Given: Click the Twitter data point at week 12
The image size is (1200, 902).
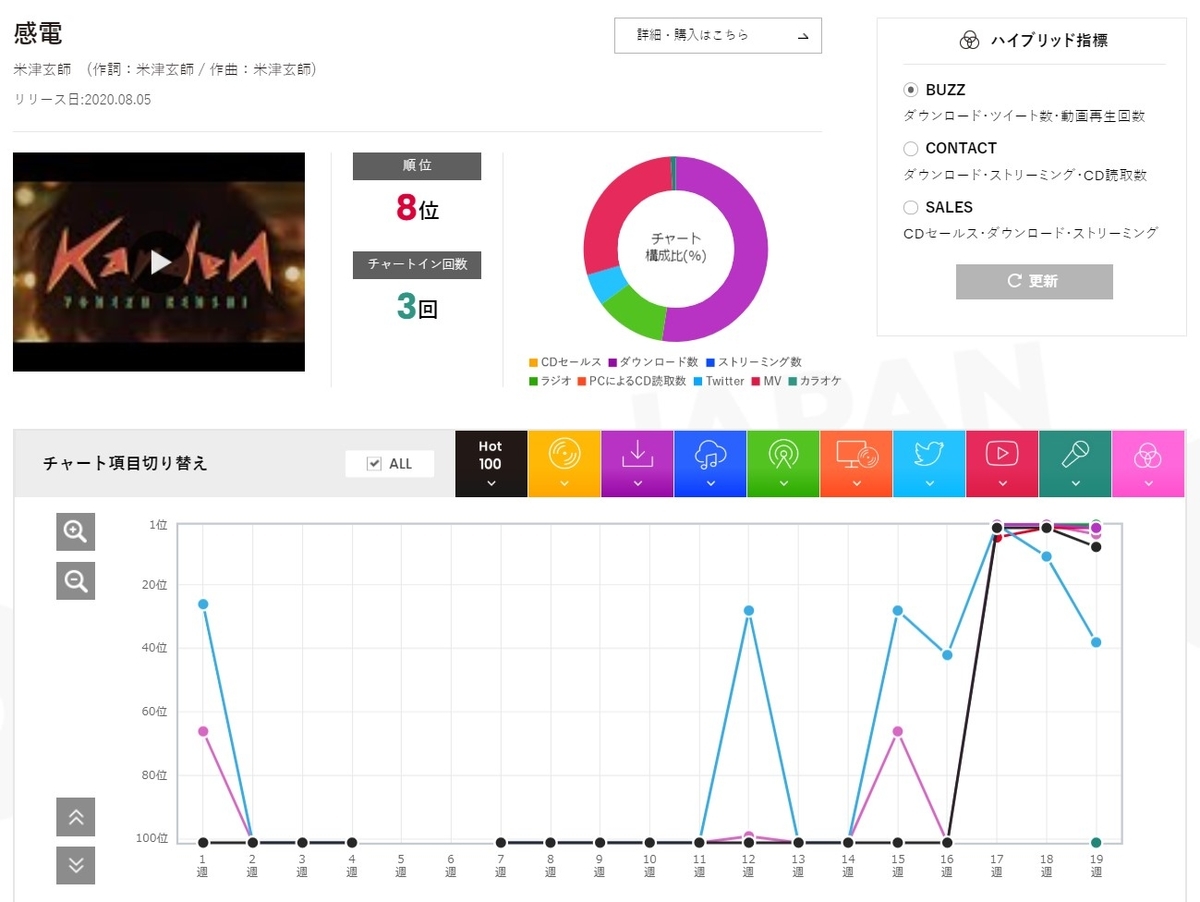Looking at the screenshot, I should tap(748, 610).
